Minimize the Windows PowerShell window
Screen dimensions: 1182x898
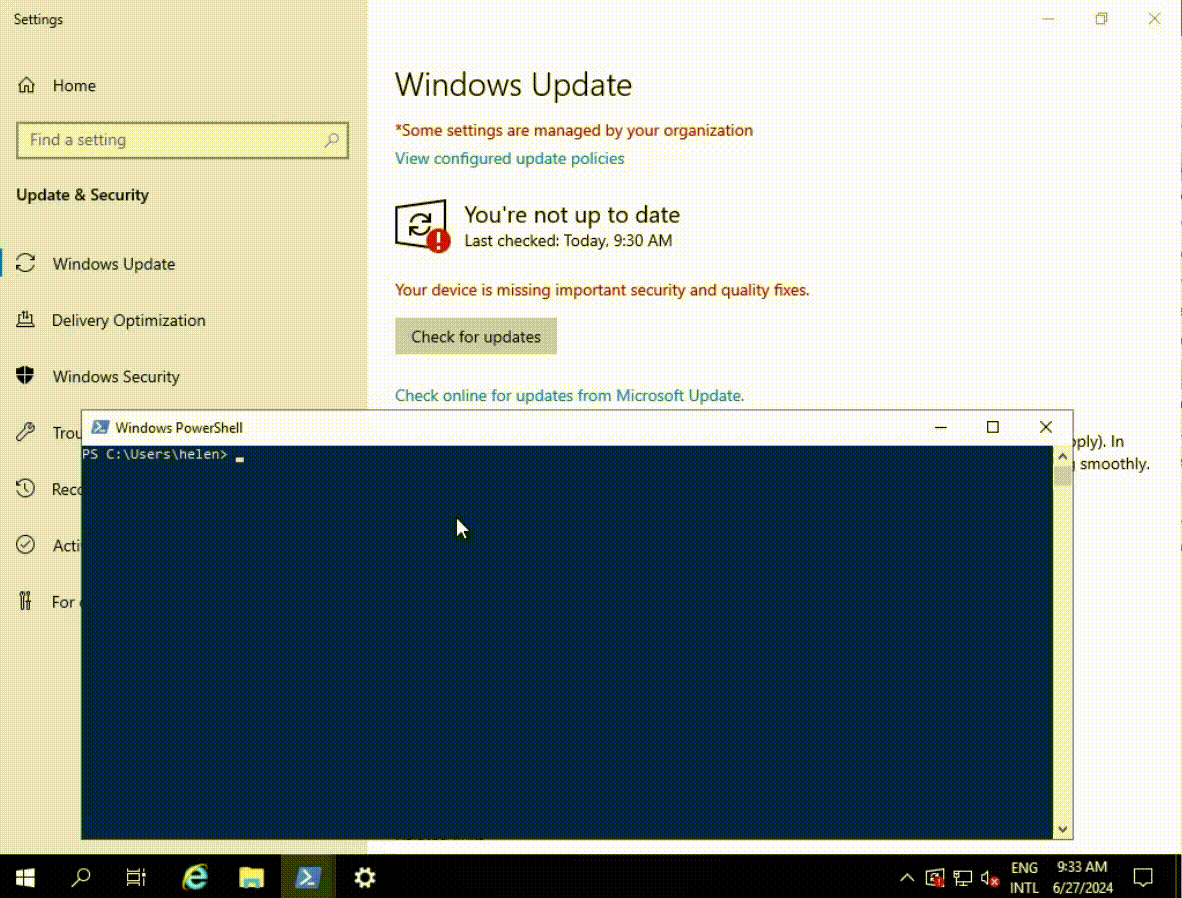coord(941,428)
